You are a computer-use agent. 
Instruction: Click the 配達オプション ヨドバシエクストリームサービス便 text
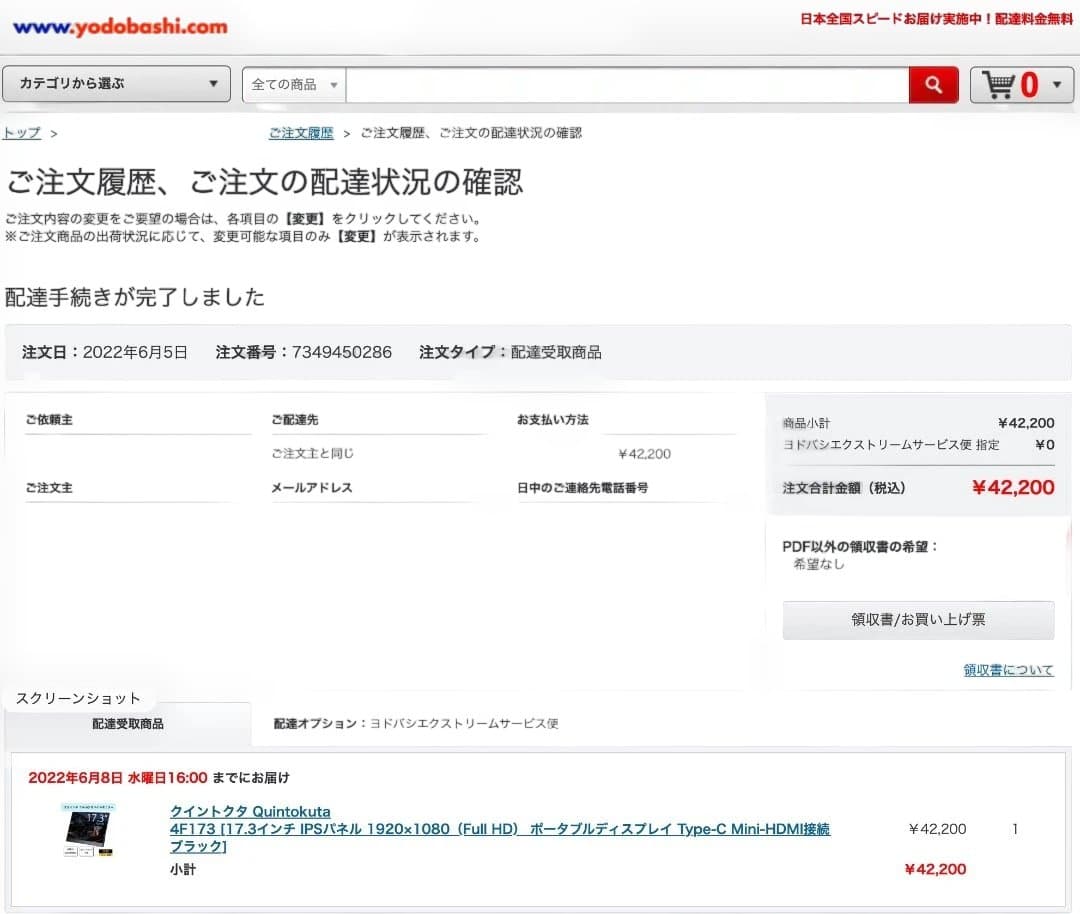[x=416, y=723]
